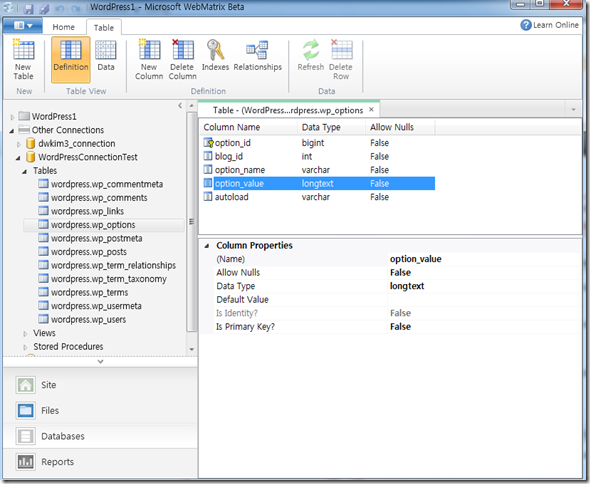Add a New Column
The height and width of the screenshot is (484, 590).
point(149,60)
